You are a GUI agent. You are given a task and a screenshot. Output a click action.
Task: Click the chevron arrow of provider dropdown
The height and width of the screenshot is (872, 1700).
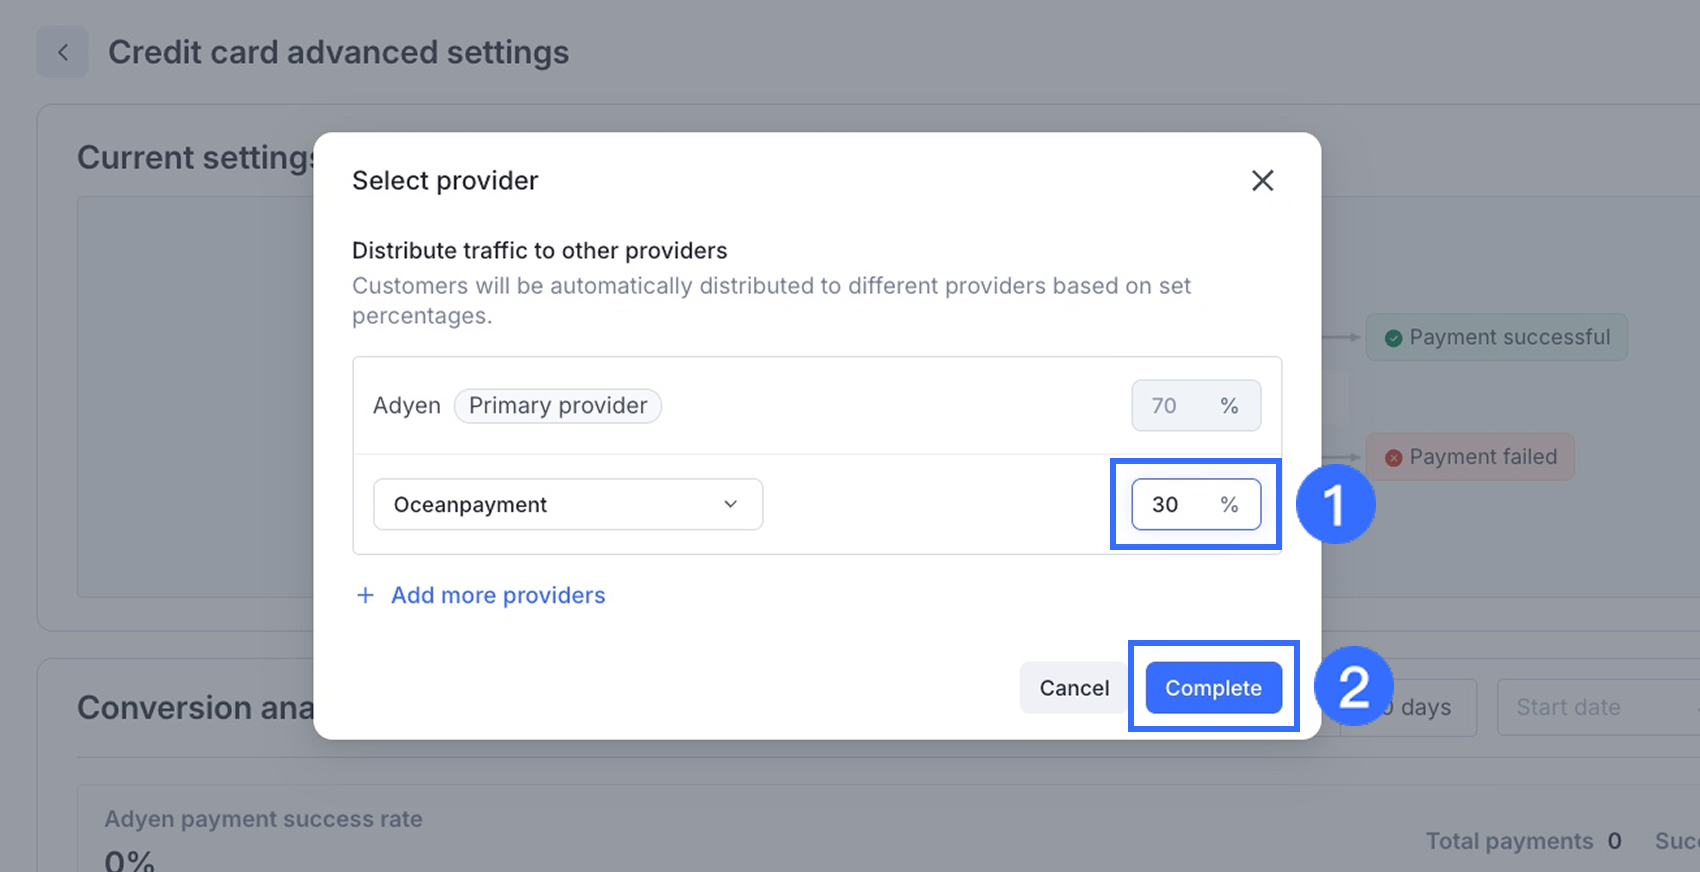[x=731, y=505]
